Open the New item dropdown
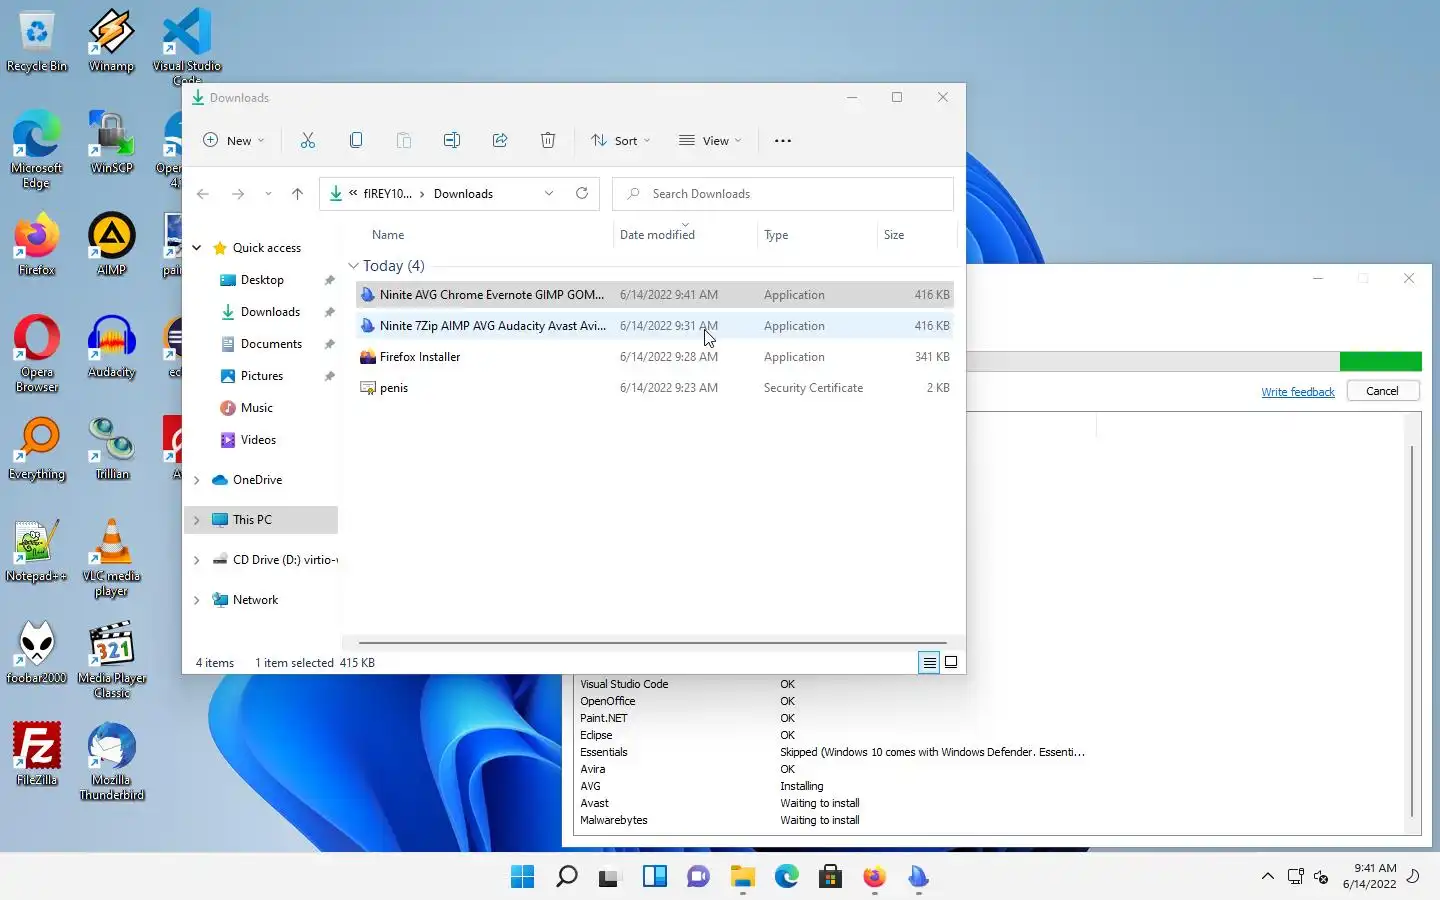 coord(234,140)
